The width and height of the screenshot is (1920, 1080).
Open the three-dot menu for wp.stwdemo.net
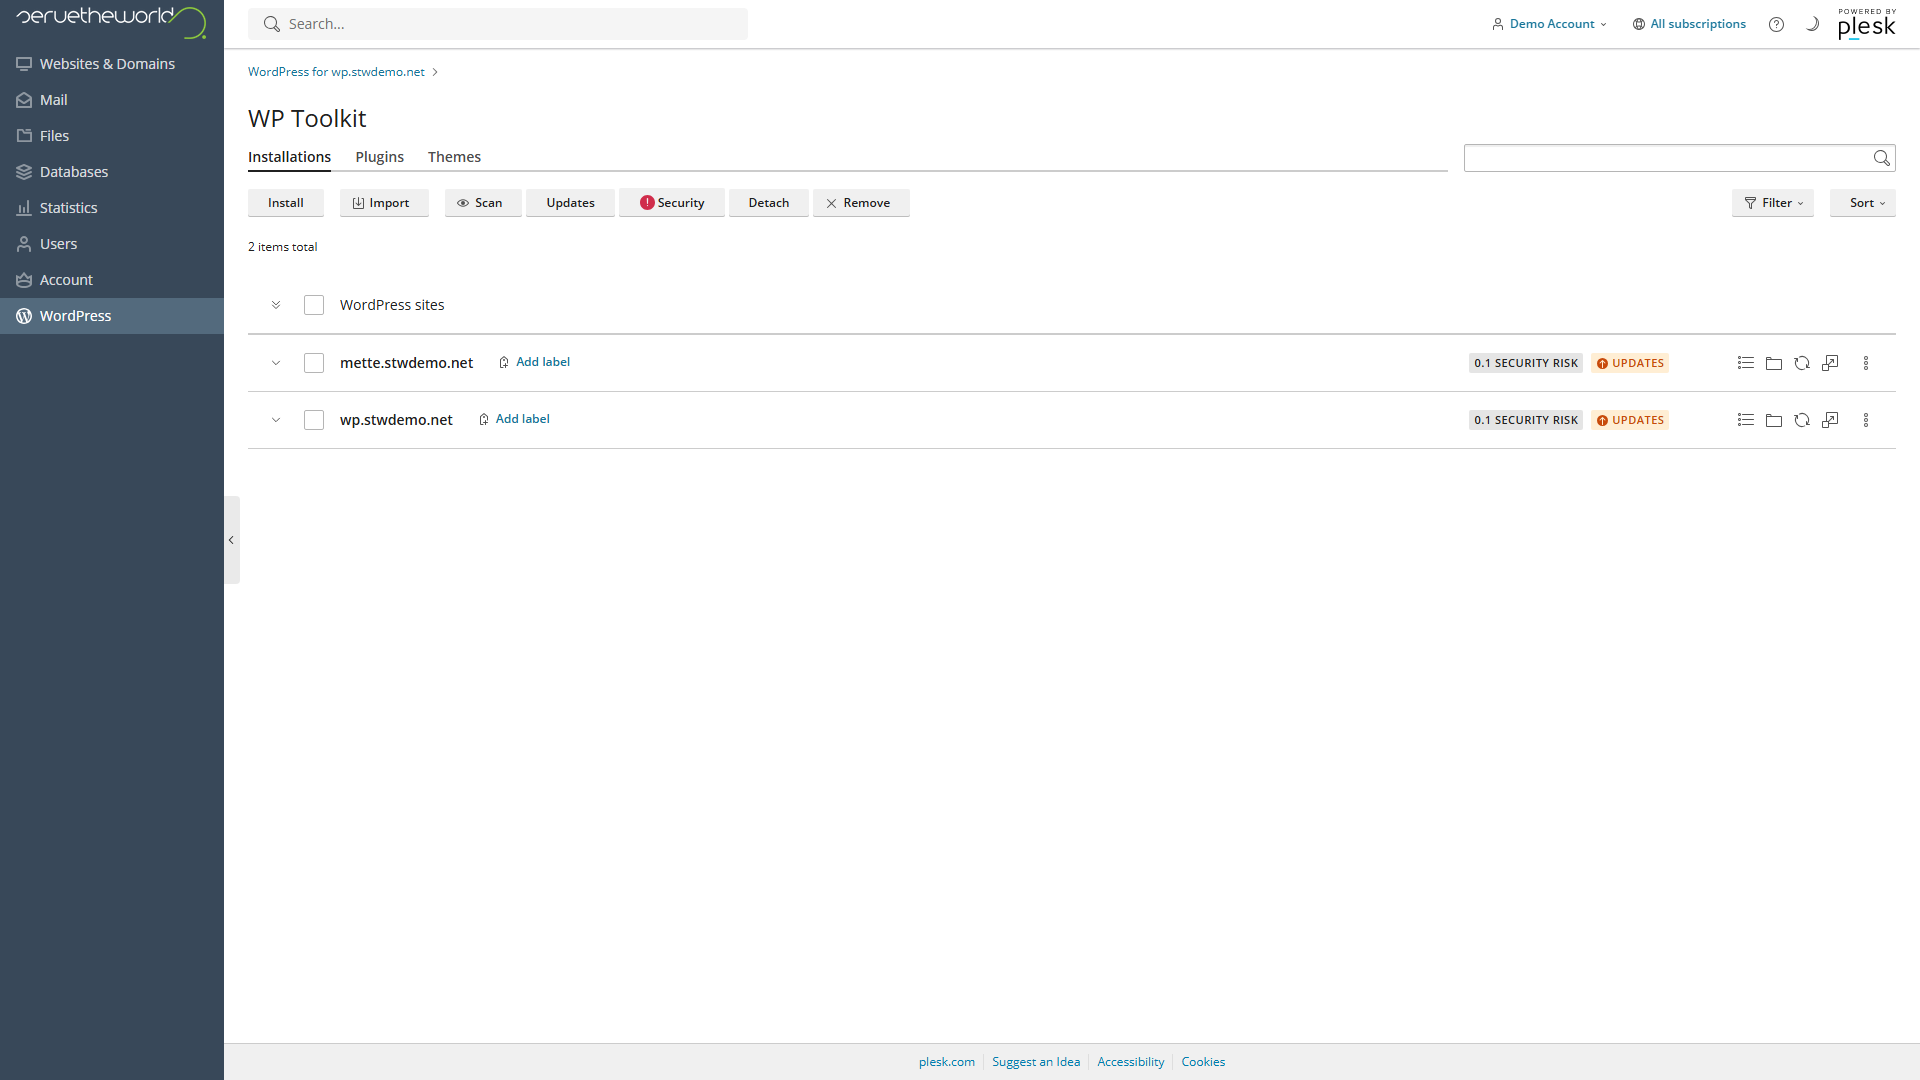[x=1866, y=420]
